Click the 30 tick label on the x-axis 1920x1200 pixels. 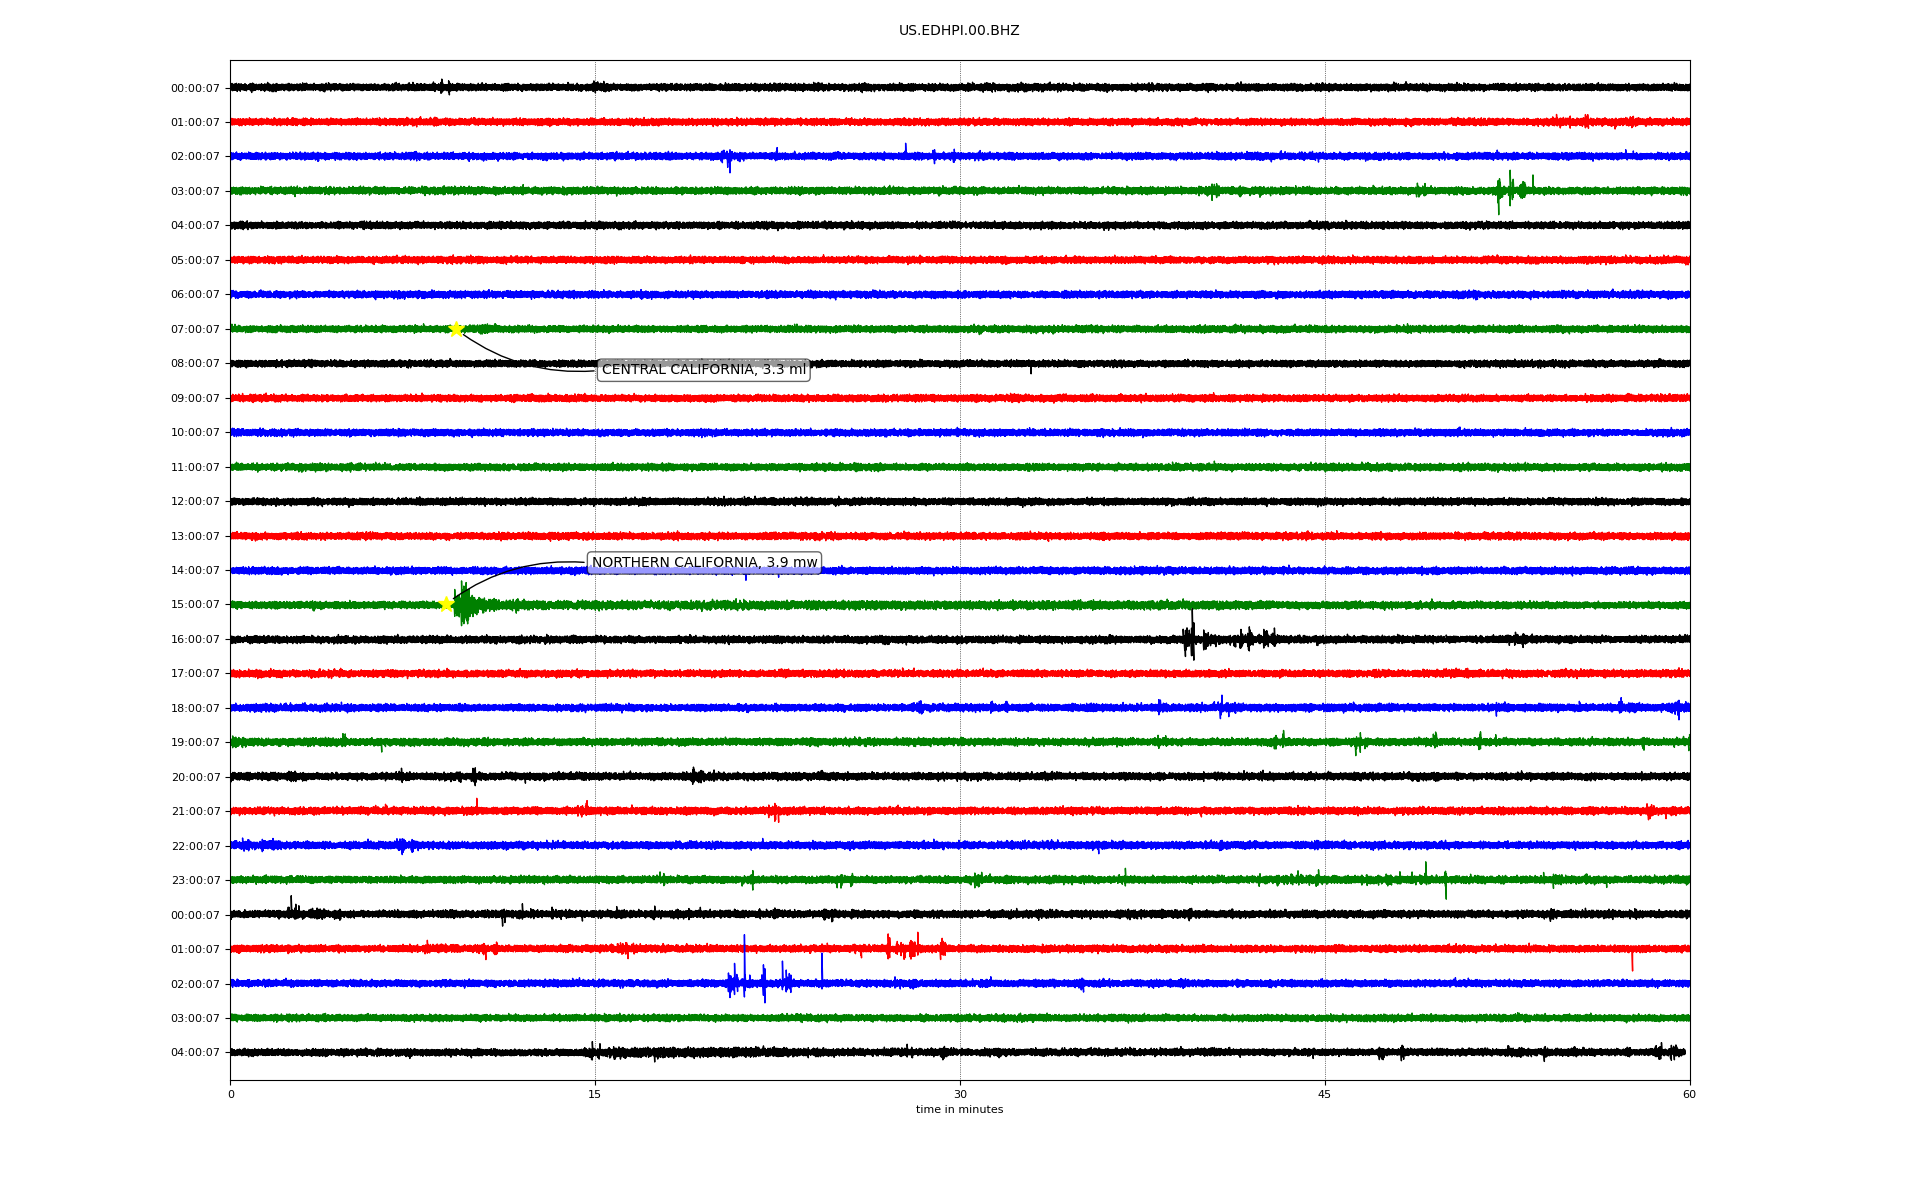click(960, 1094)
